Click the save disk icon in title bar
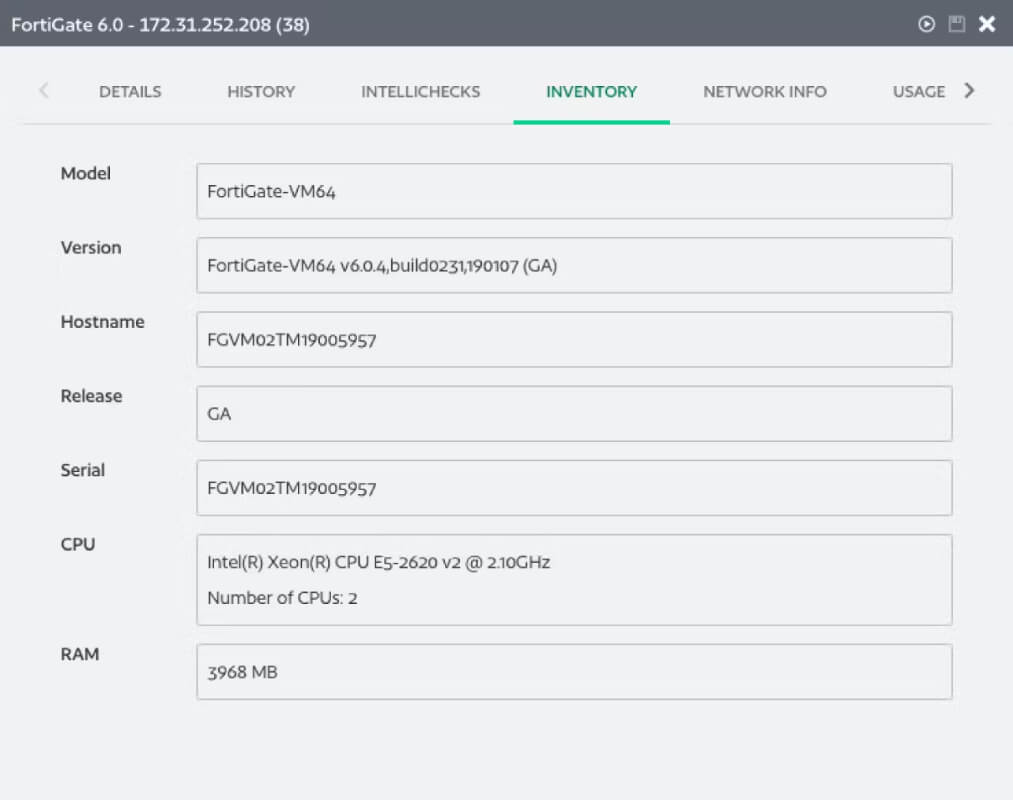The height and width of the screenshot is (800, 1013). click(x=956, y=25)
